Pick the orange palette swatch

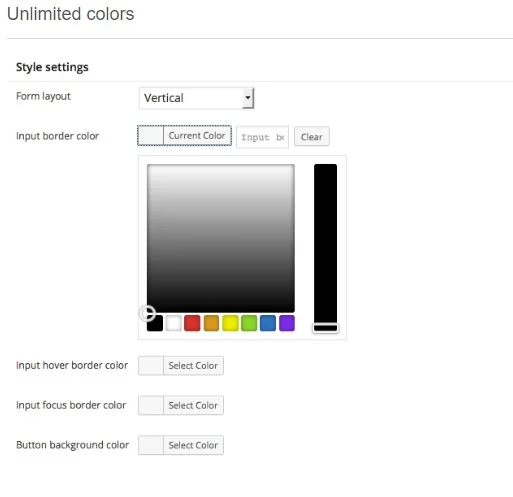(x=211, y=323)
